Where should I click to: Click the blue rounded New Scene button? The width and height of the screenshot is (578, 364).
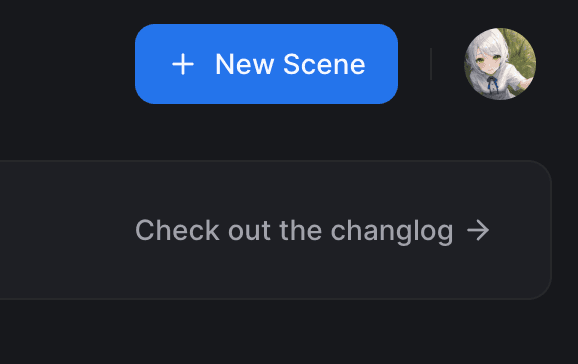coord(266,64)
